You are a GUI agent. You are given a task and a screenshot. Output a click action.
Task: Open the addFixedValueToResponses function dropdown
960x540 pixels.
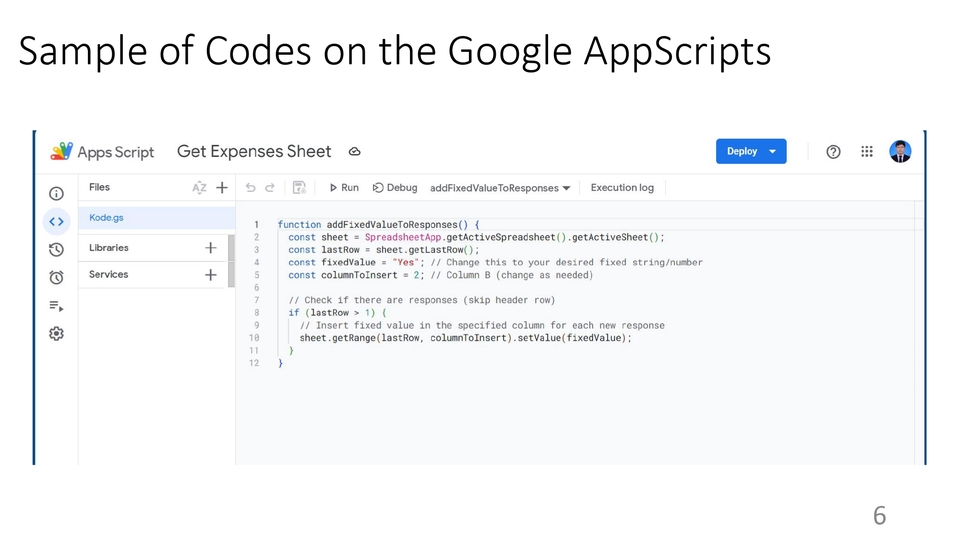click(500, 188)
